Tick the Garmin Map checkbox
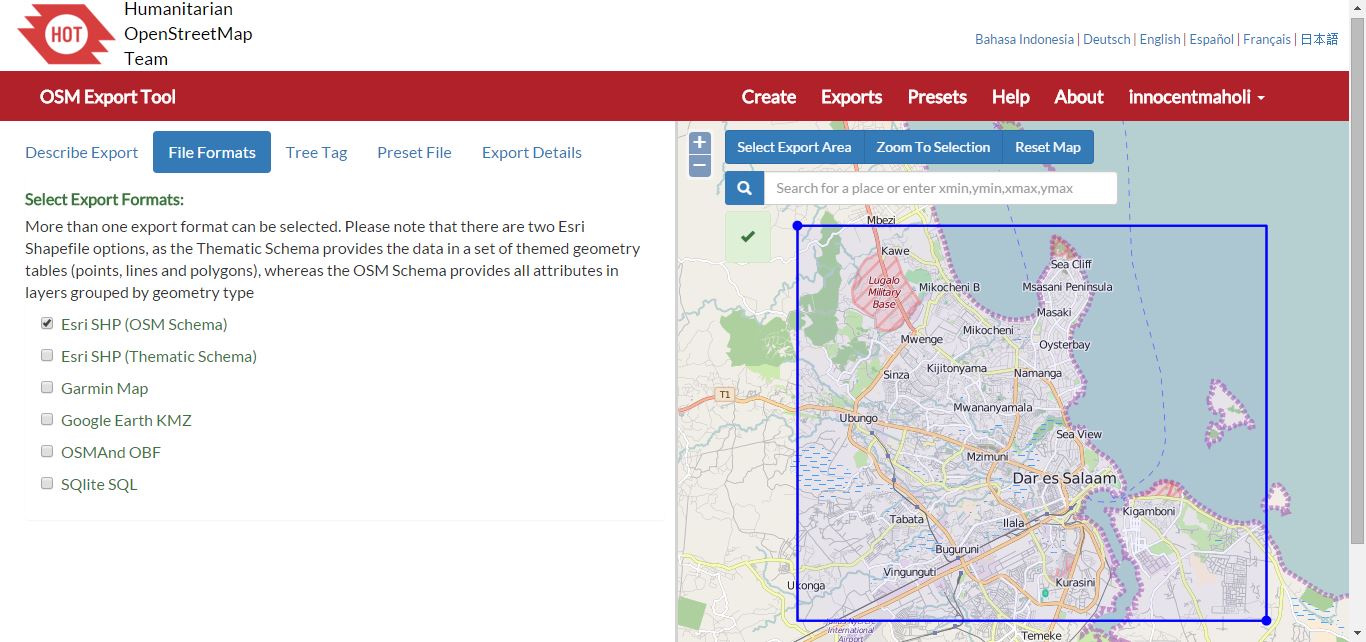 (47, 387)
